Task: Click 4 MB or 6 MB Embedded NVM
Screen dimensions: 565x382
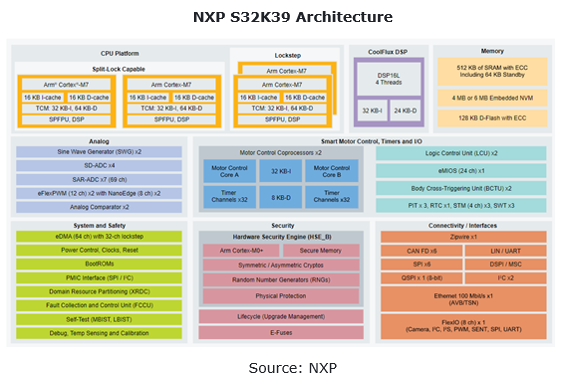Action: [492, 98]
